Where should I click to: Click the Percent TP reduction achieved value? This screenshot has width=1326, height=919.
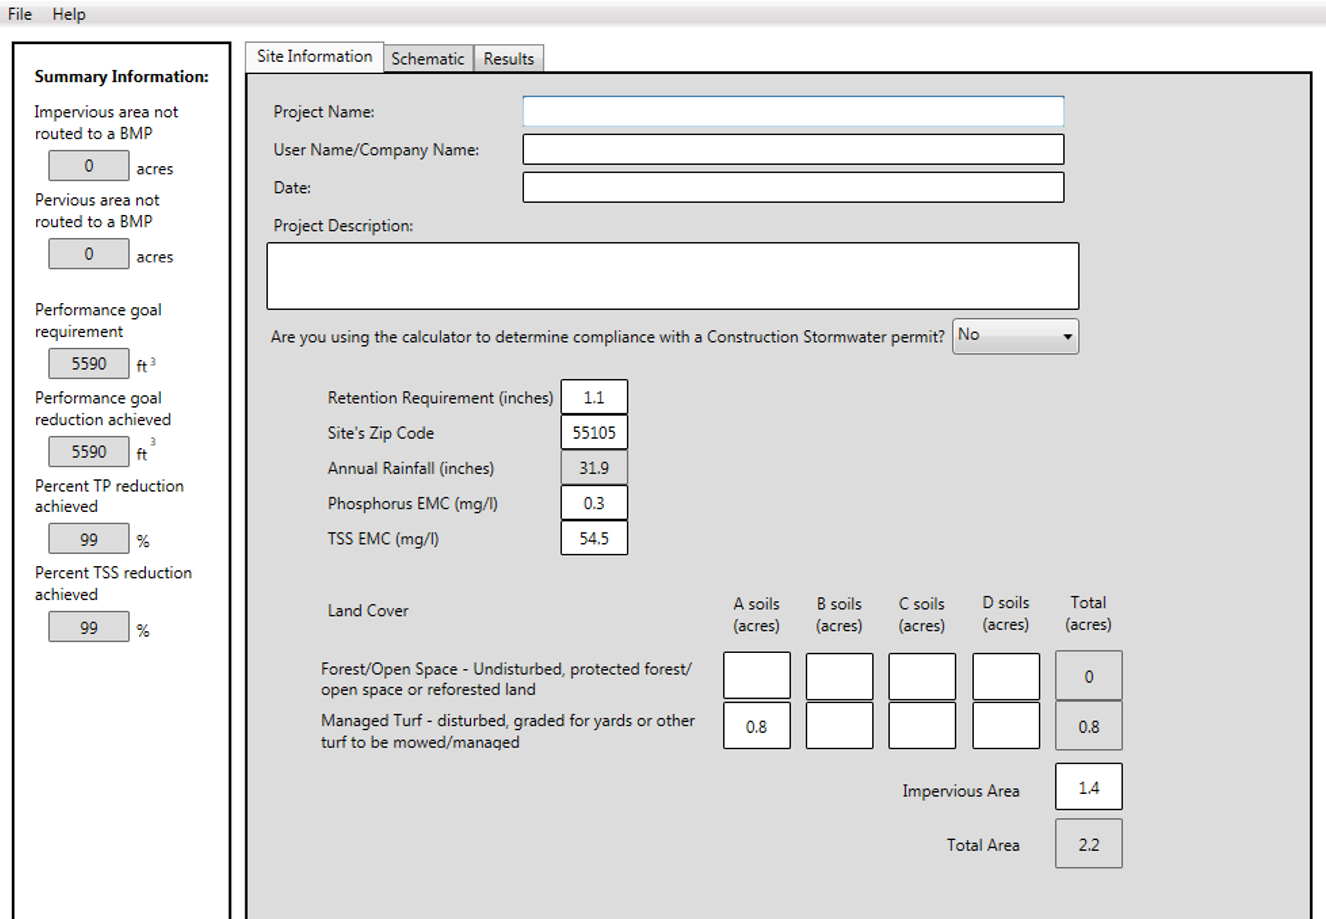88,539
